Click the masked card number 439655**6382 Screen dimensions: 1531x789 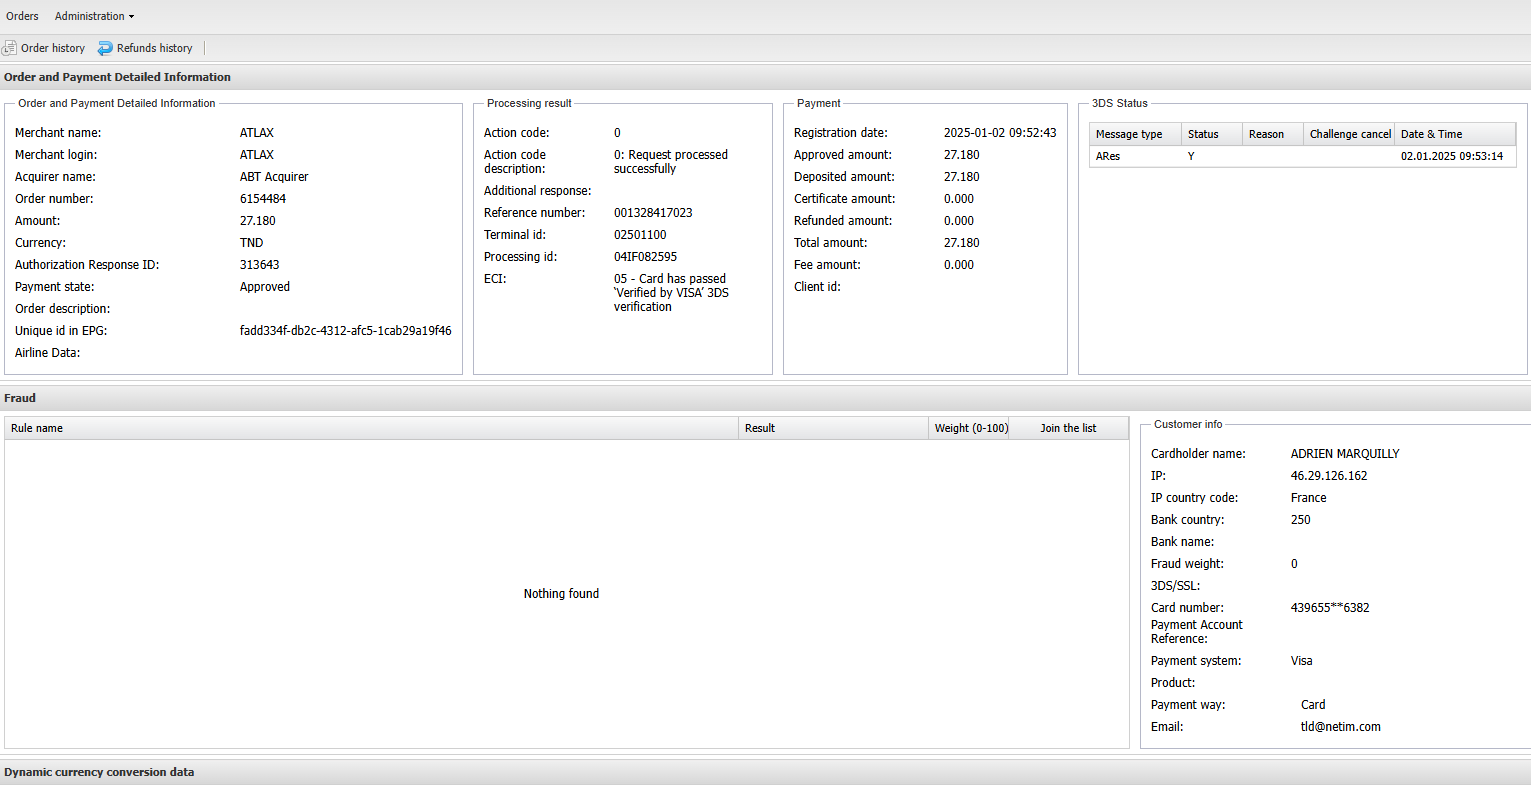pyautogui.click(x=1330, y=608)
